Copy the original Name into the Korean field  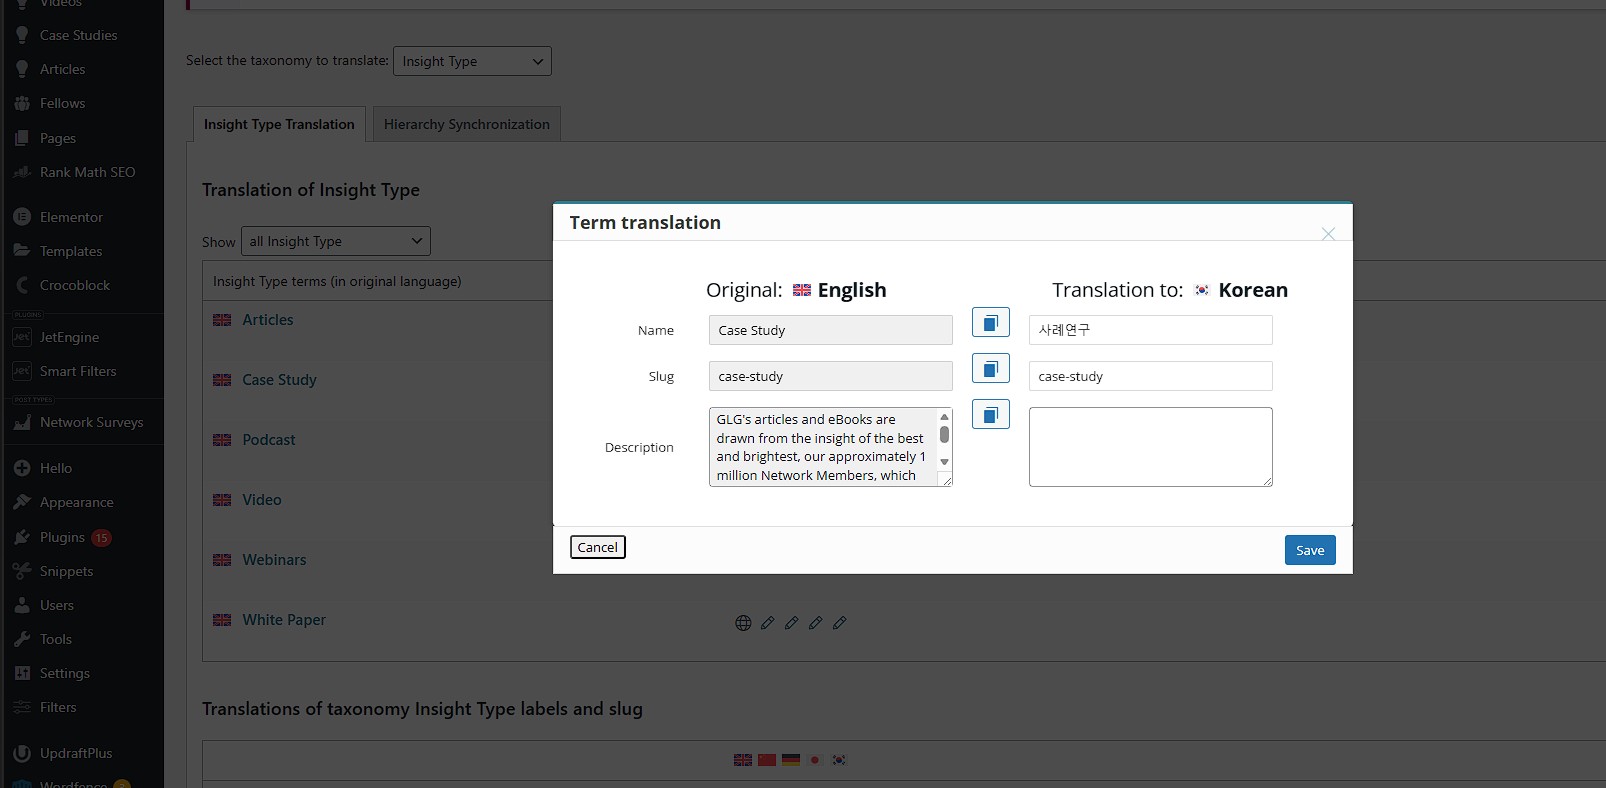[x=990, y=323]
